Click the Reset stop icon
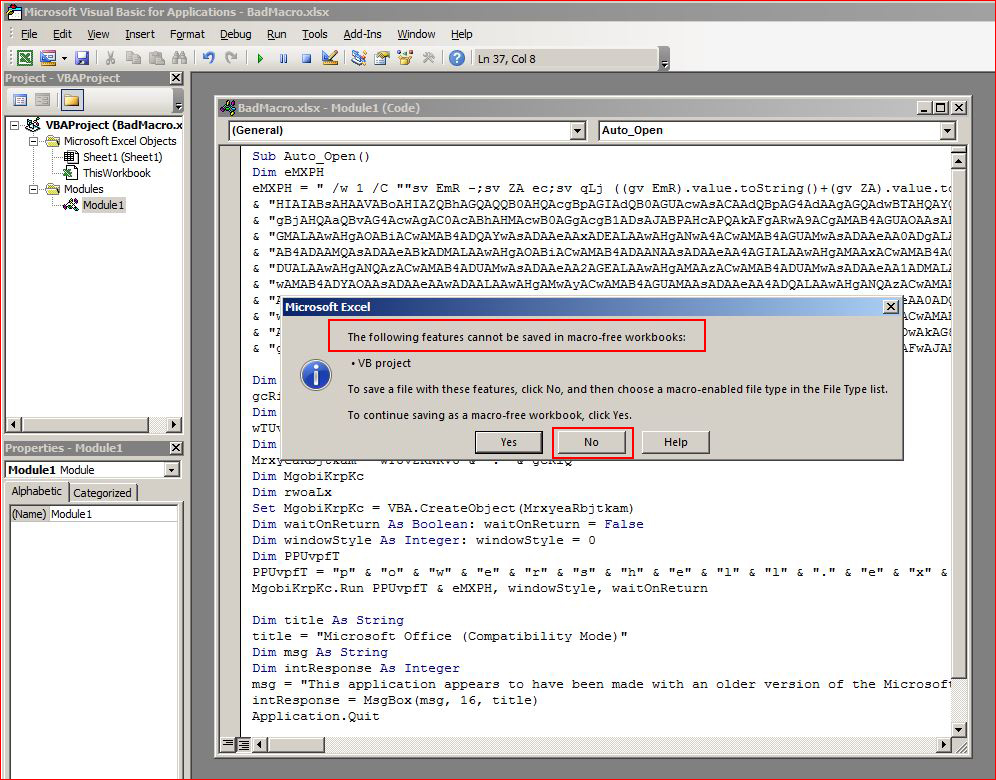The height and width of the screenshot is (780, 996). pyautogui.click(x=306, y=58)
